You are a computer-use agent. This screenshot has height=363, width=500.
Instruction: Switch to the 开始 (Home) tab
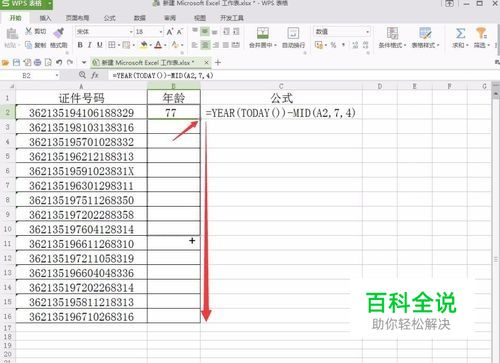click(x=15, y=18)
